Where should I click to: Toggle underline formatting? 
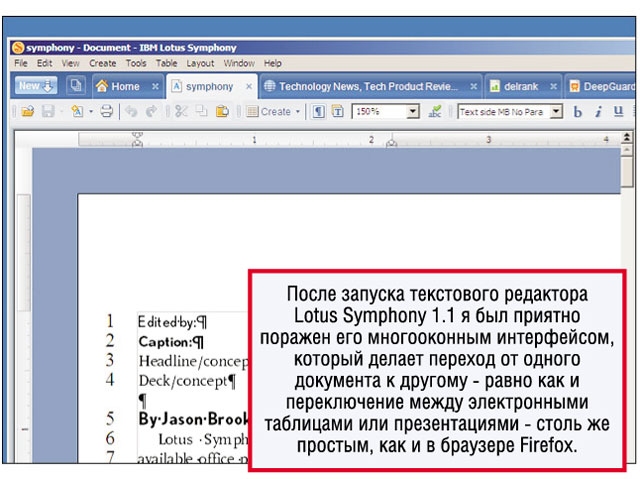[619, 111]
